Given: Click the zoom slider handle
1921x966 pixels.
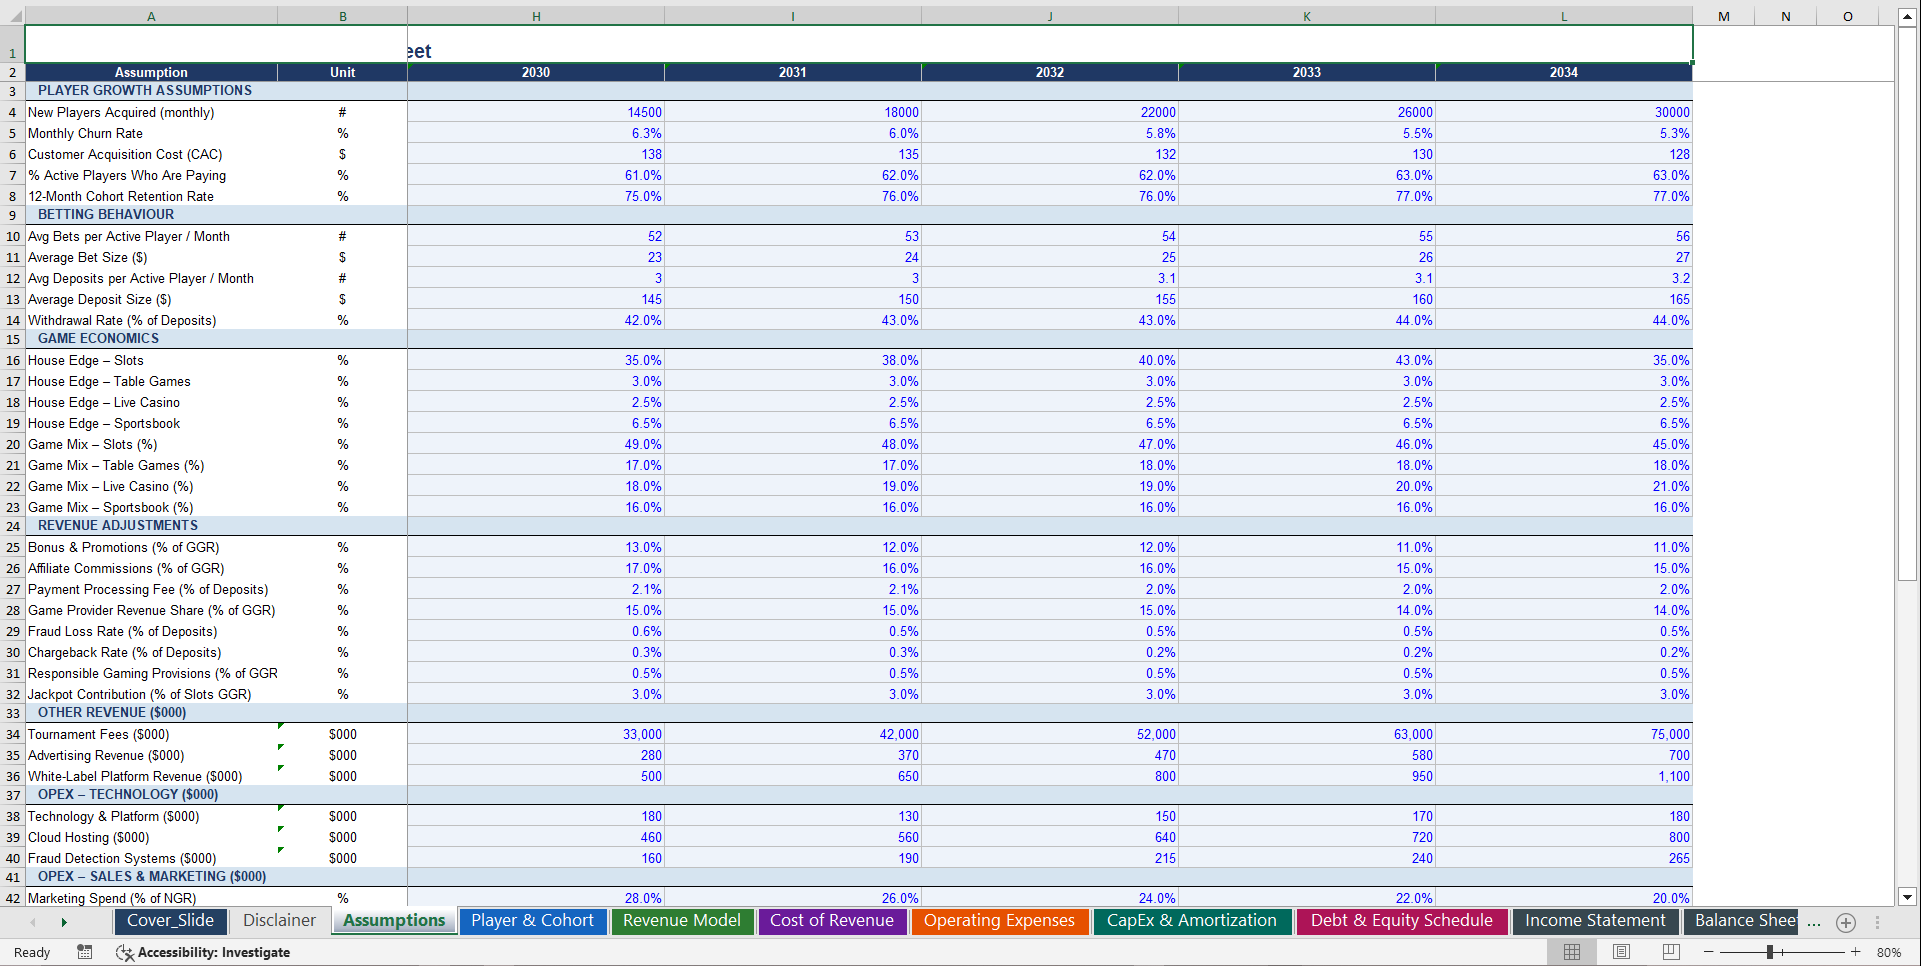Looking at the screenshot, I should coord(1770,951).
